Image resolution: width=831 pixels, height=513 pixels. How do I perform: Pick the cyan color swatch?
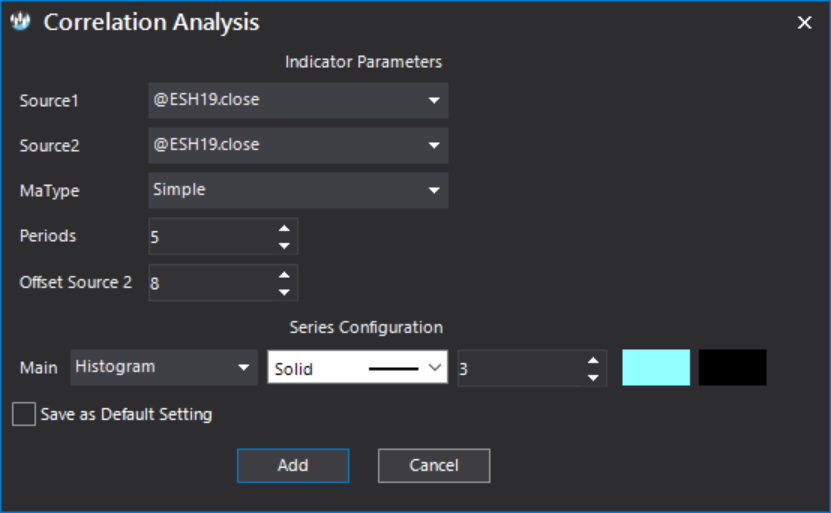click(656, 367)
